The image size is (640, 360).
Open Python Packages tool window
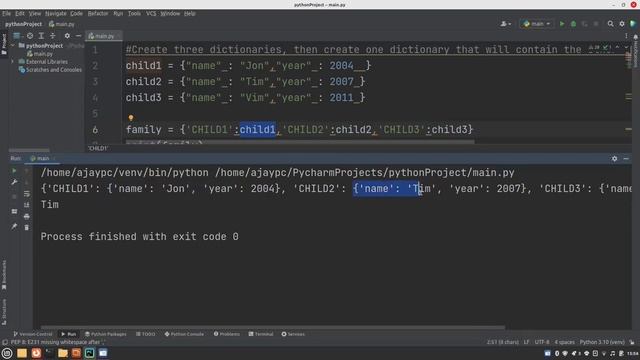(x=105, y=334)
